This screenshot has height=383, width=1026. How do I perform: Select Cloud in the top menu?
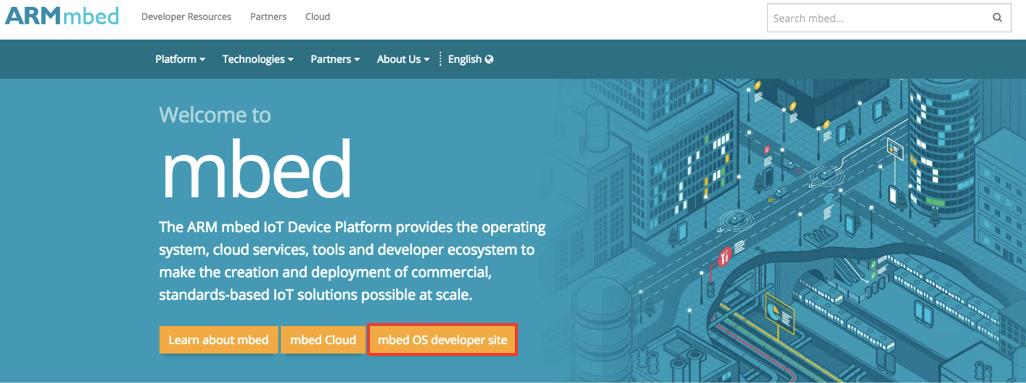coord(317,16)
